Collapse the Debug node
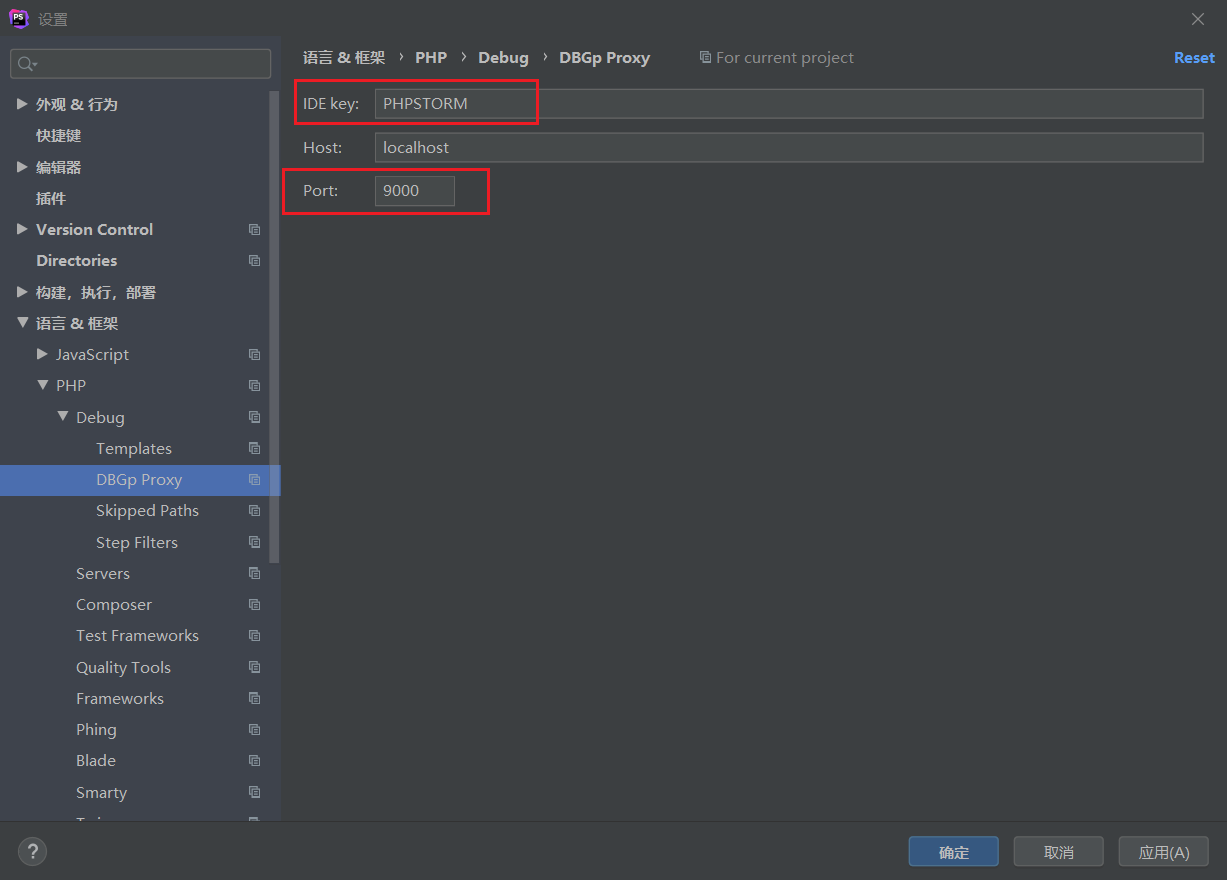The width and height of the screenshot is (1227, 880). [62, 417]
